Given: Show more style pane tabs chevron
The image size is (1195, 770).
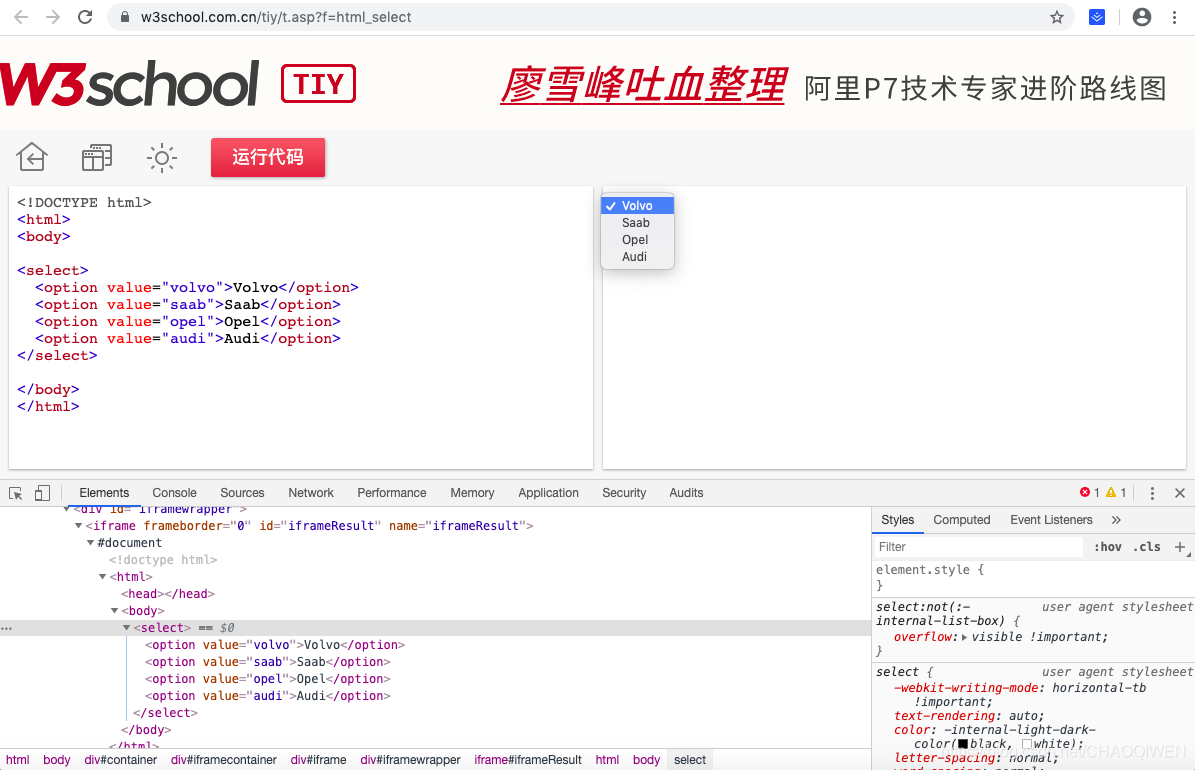Looking at the screenshot, I should 1117,520.
